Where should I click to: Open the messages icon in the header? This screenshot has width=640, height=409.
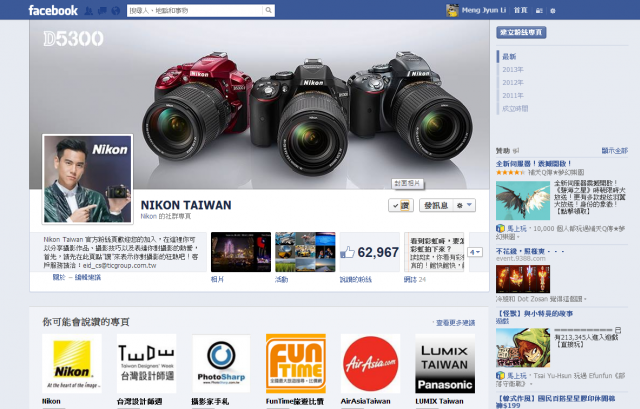102,11
